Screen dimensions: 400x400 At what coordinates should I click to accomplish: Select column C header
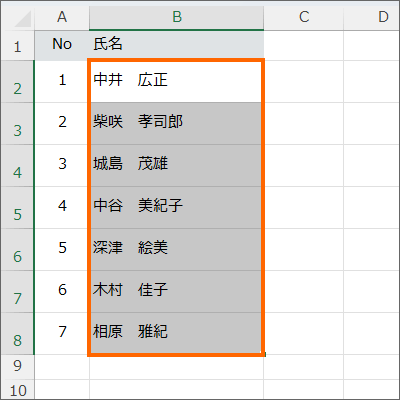click(x=304, y=16)
